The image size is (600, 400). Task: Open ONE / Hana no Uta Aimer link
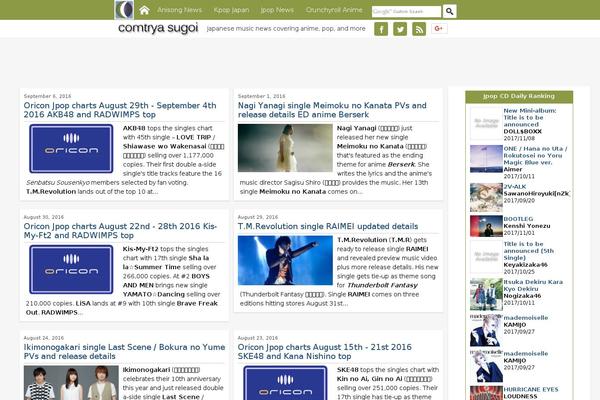pos(535,155)
